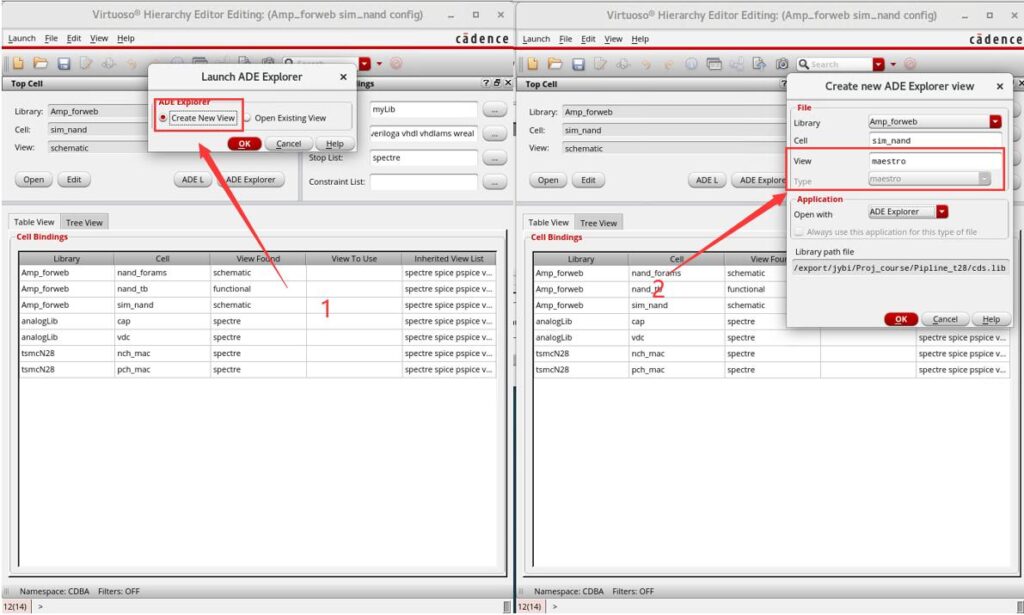The width and height of the screenshot is (1024, 615).
Task: Toggle Always use this application checkbox
Action: [x=799, y=232]
